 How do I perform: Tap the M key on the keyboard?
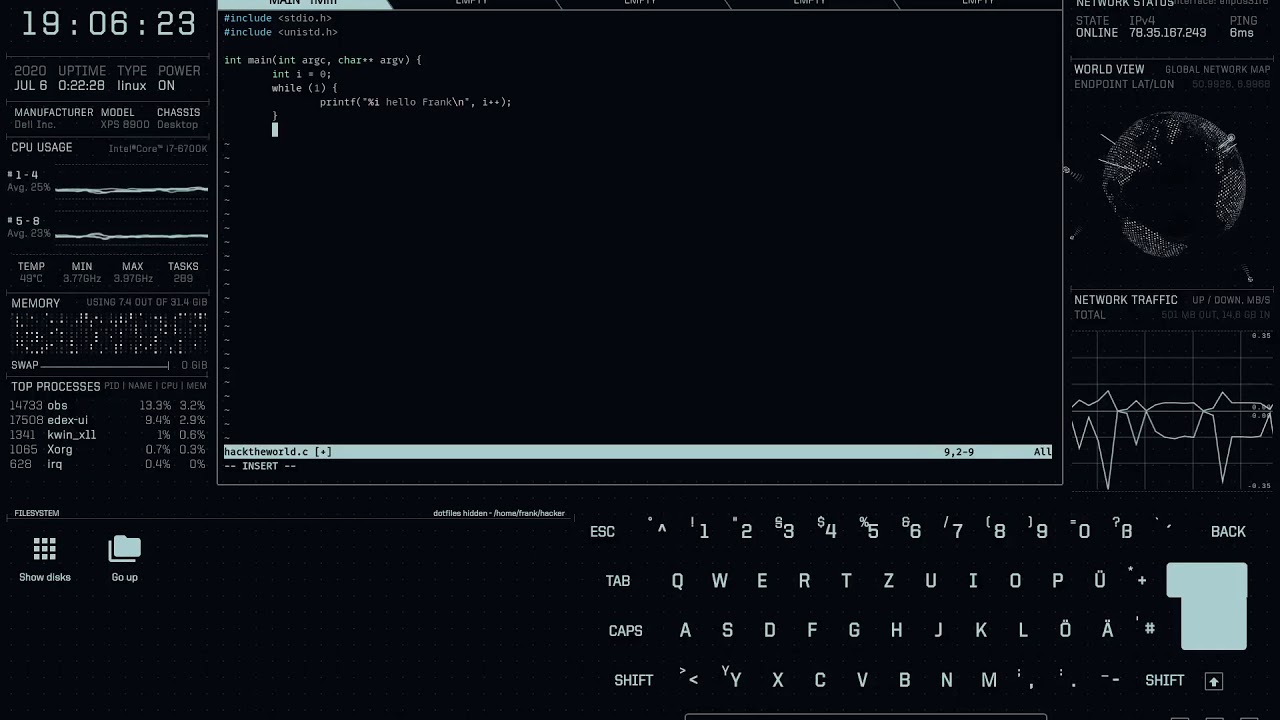(x=989, y=680)
